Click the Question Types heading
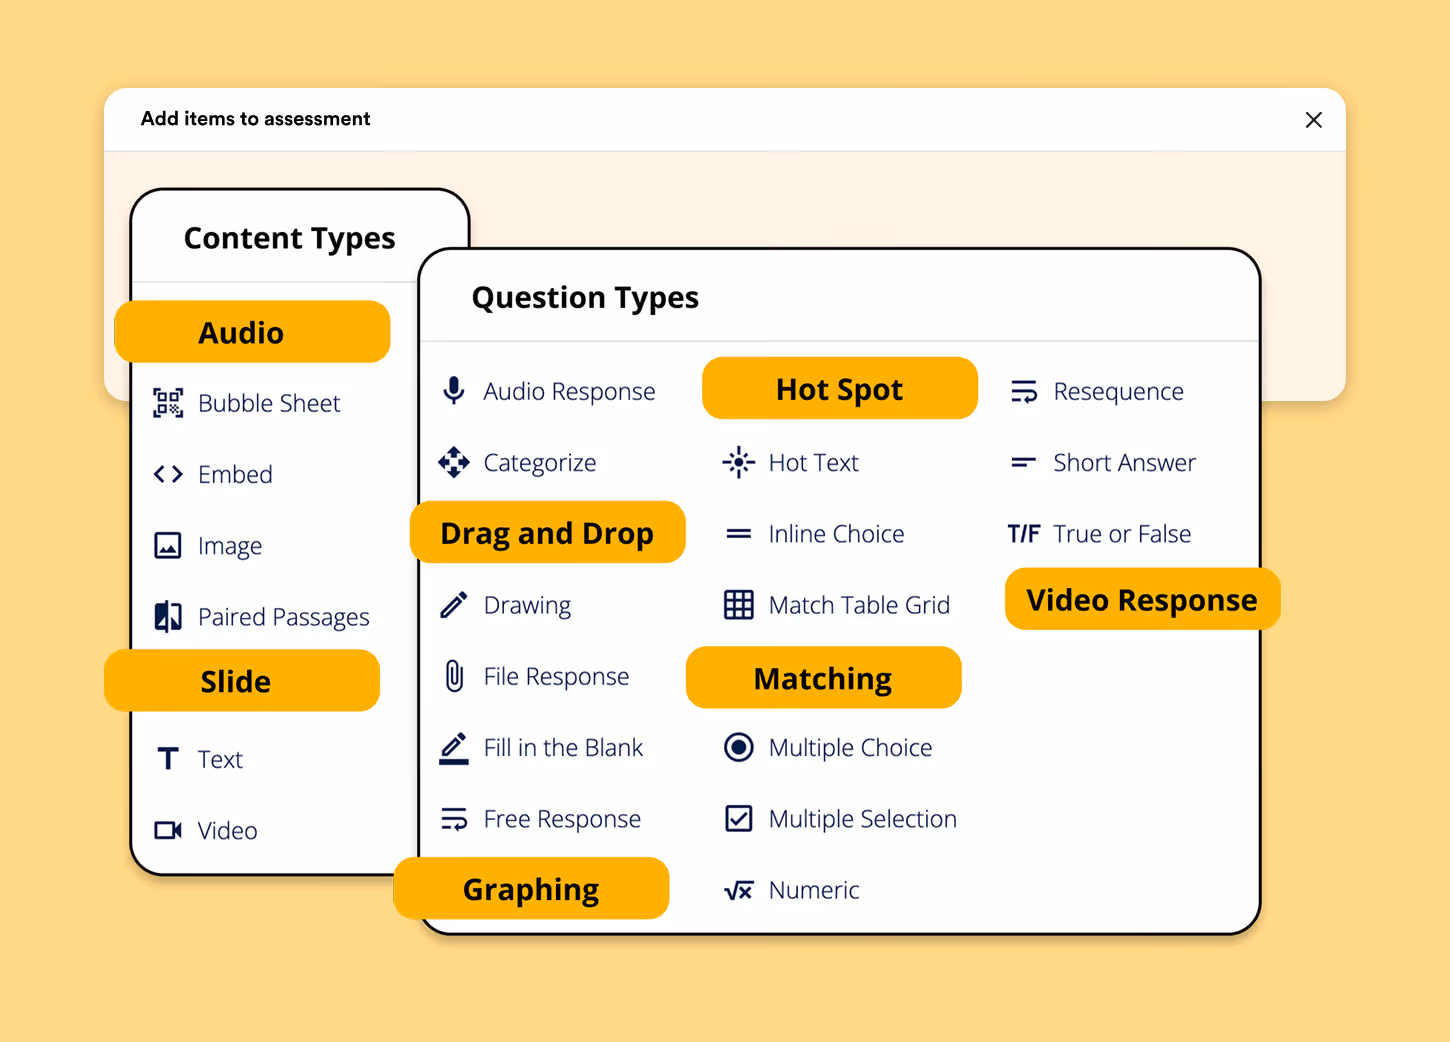This screenshot has width=1450, height=1042. 585,297
